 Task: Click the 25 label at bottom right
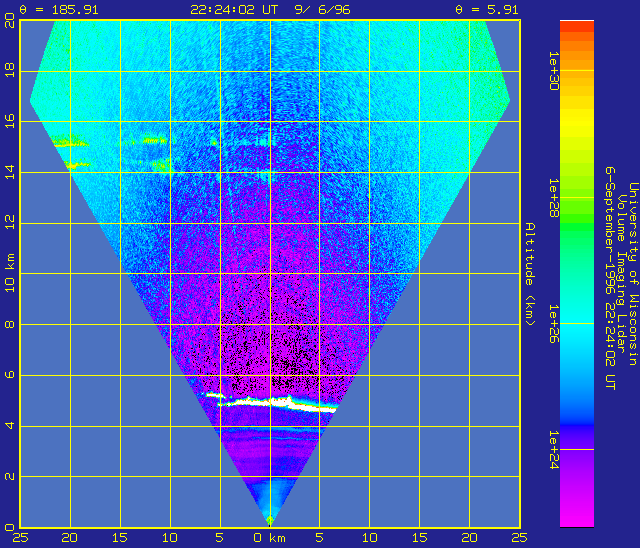coord(519,538)
